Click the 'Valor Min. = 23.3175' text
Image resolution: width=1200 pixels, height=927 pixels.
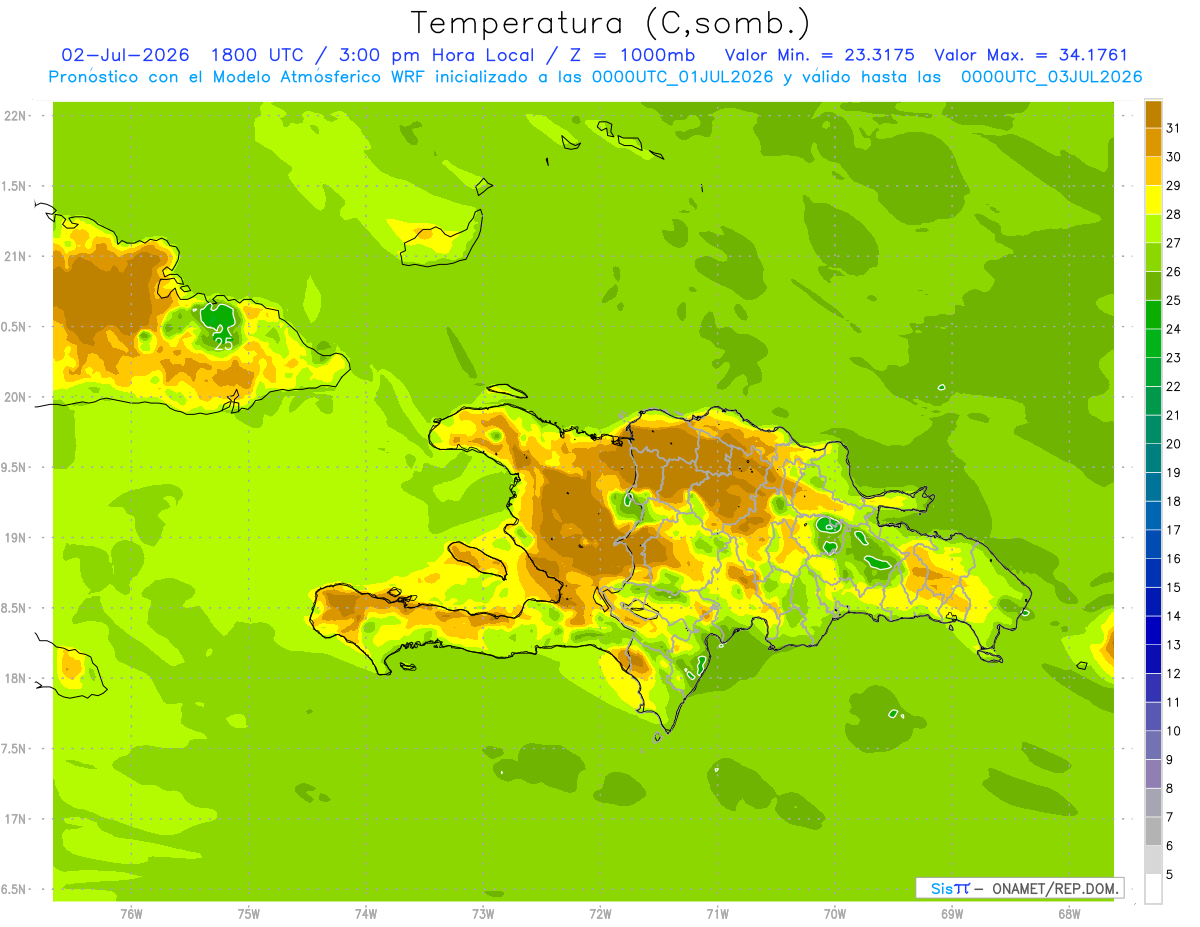coord(819,55)
